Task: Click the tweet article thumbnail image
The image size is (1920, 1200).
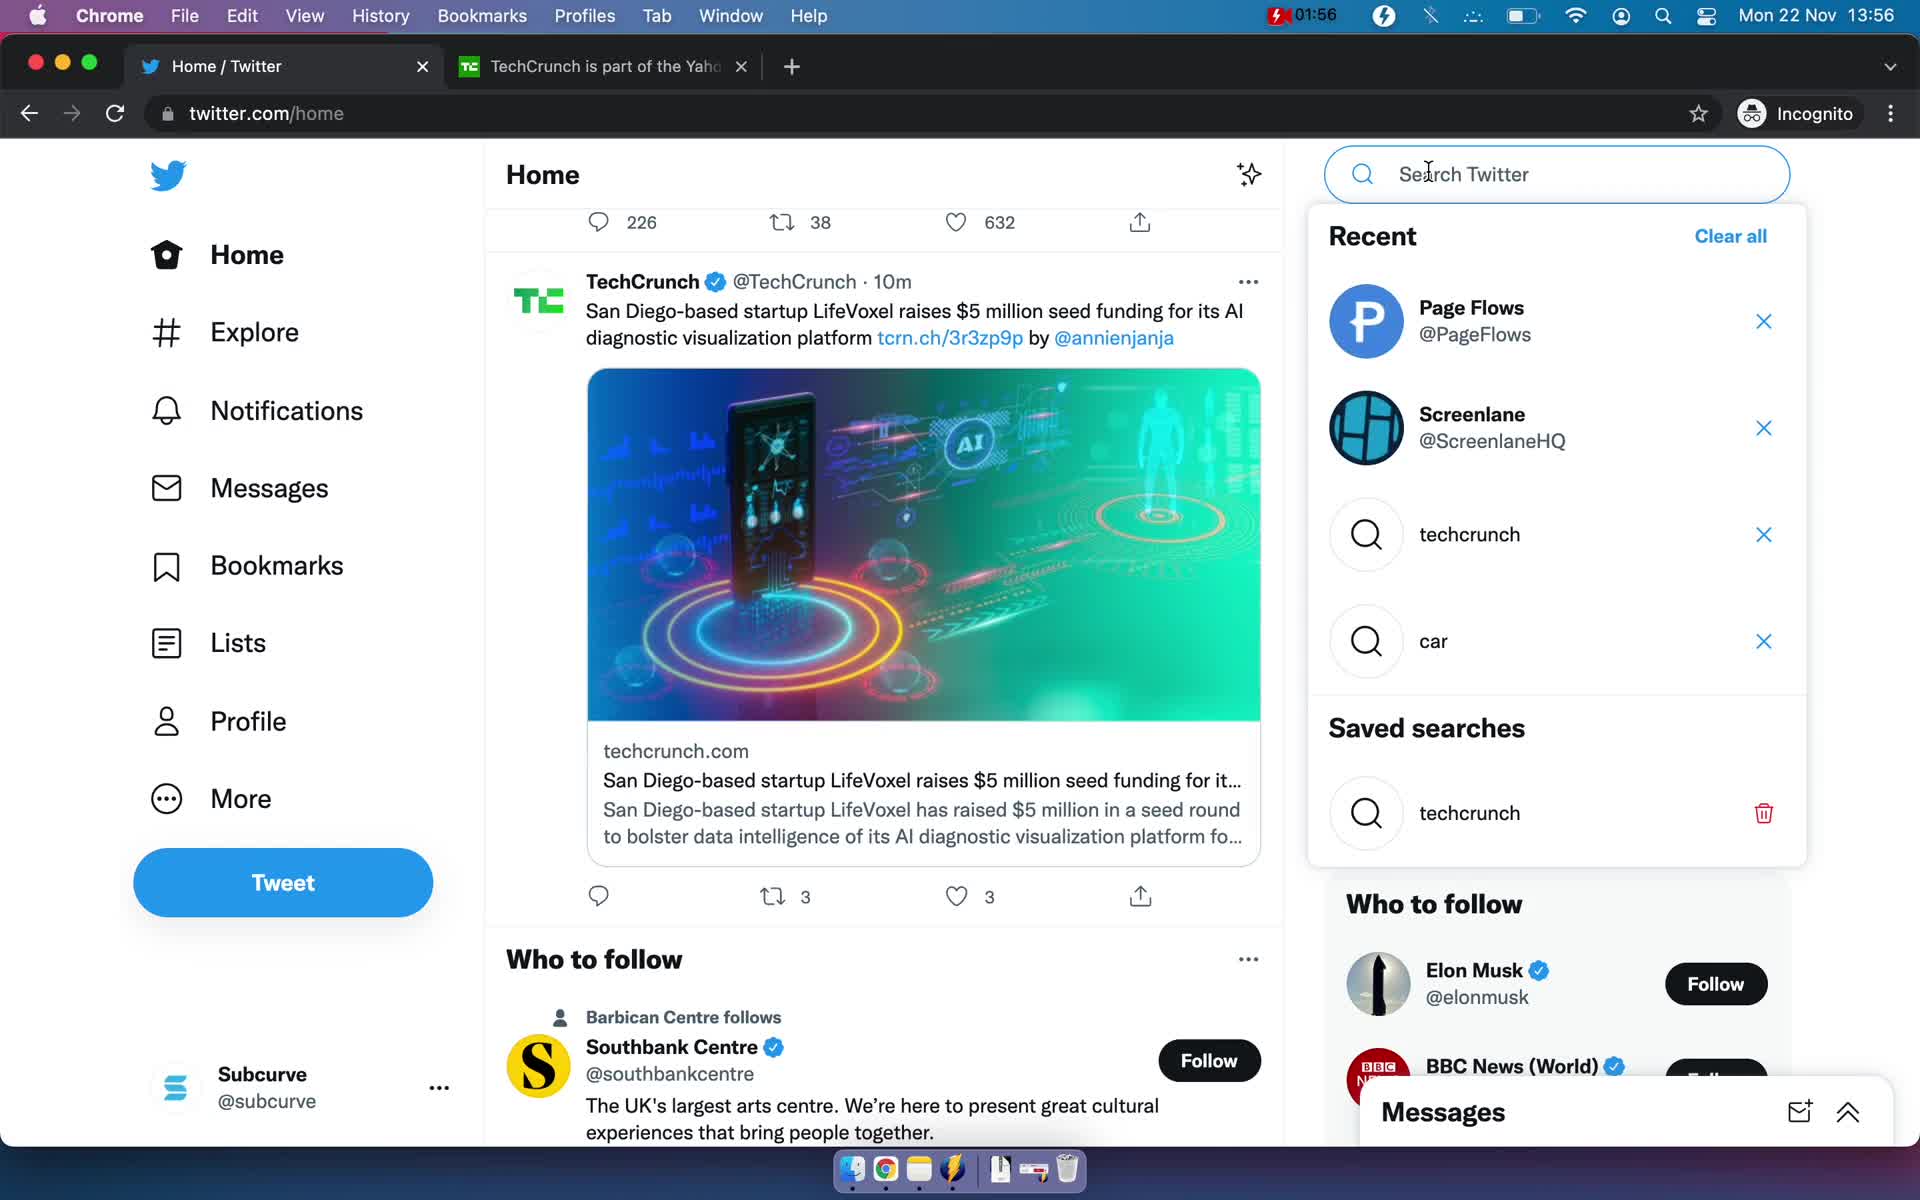Action: pos(923,543)
